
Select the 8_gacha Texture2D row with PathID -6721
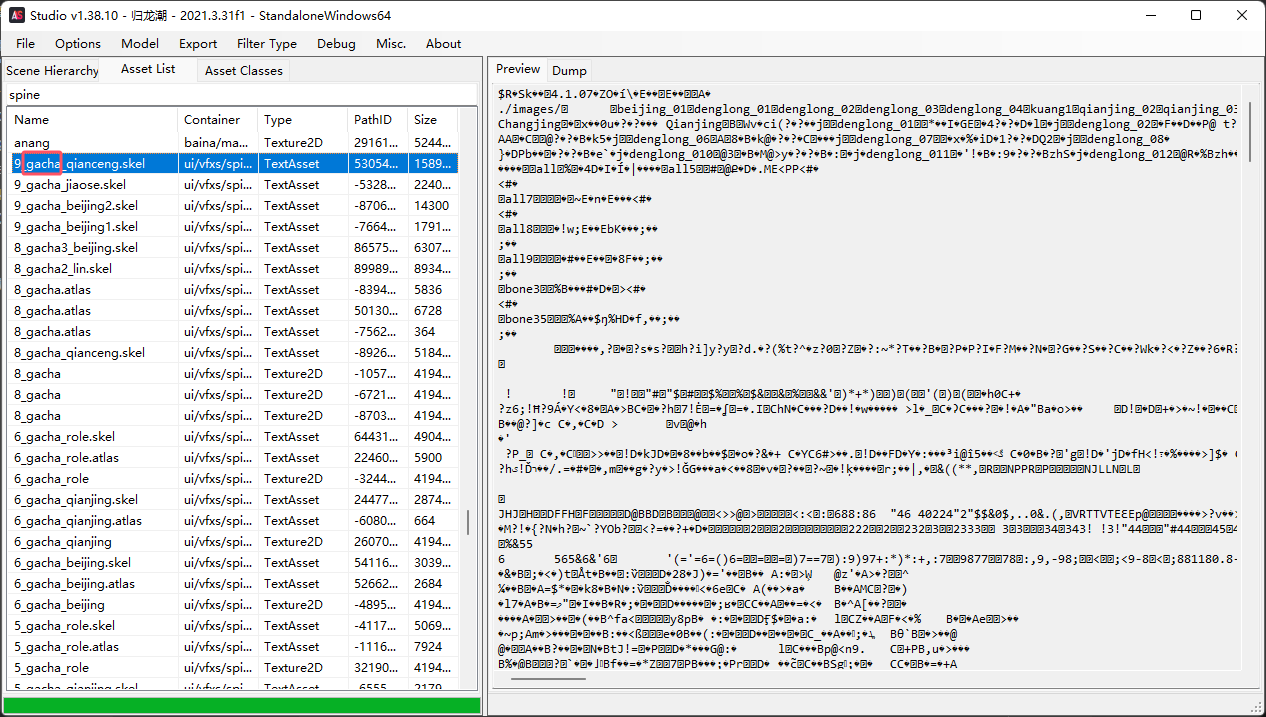[x=234, y=394]
